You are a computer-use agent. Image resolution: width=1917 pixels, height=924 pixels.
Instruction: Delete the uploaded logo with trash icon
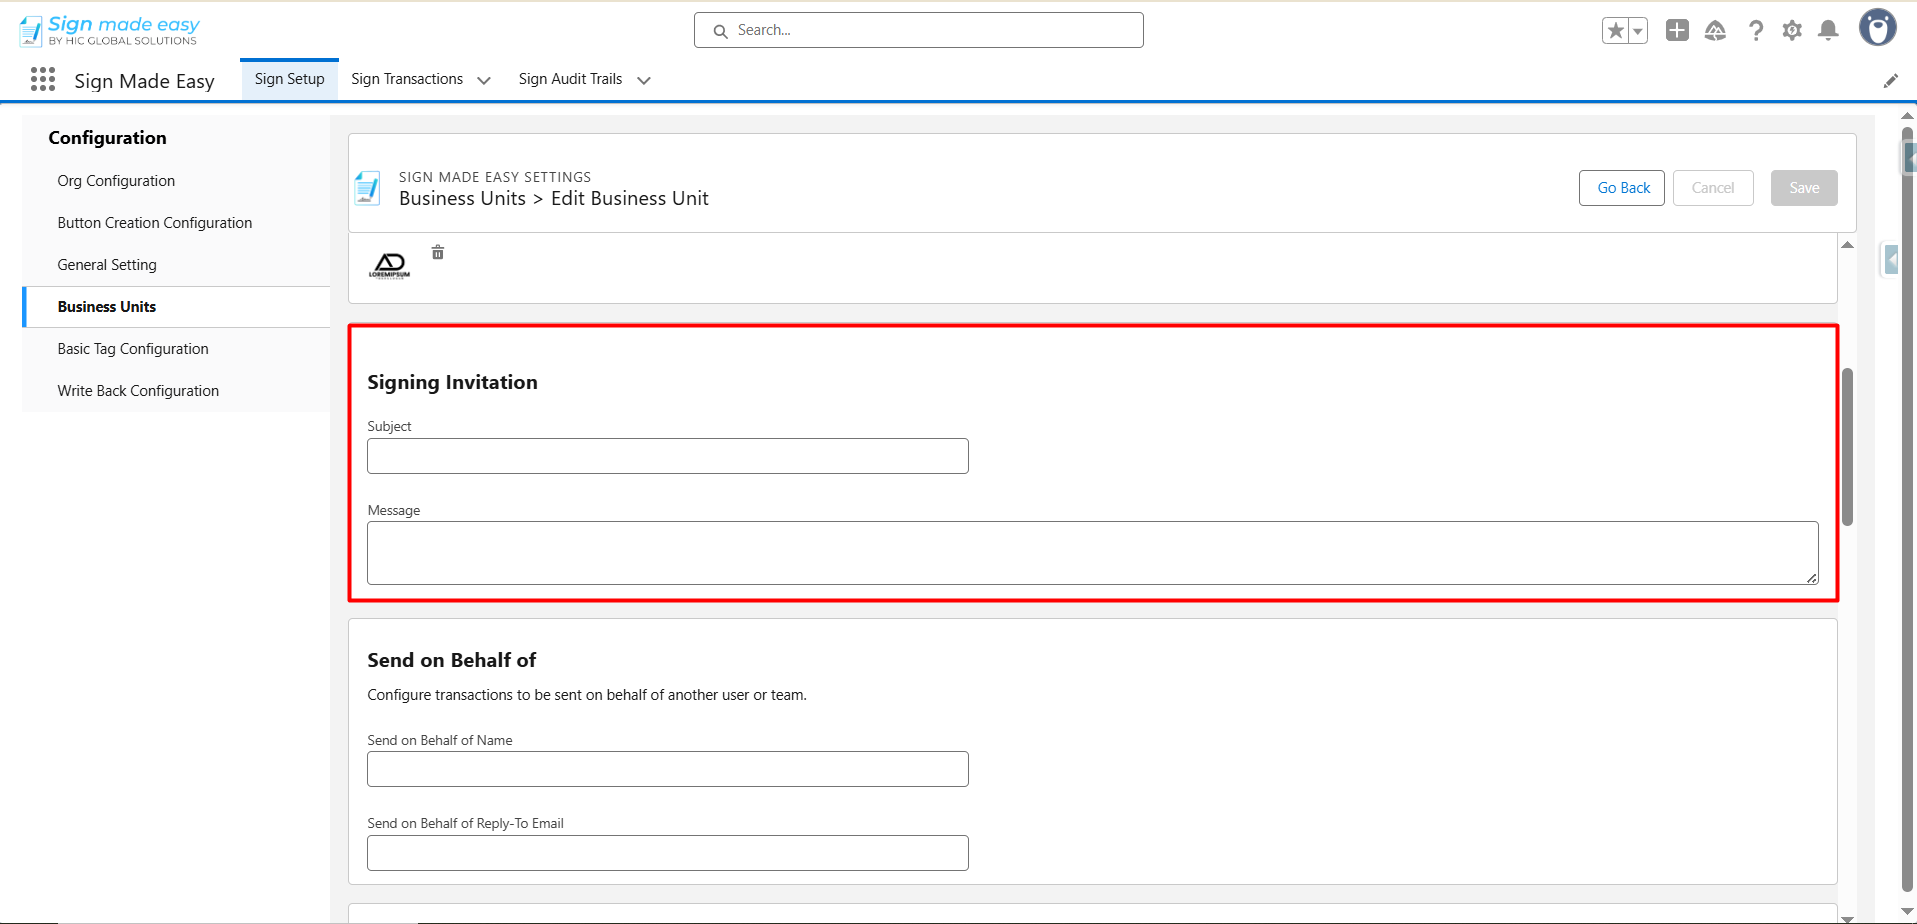click(438, 253)
